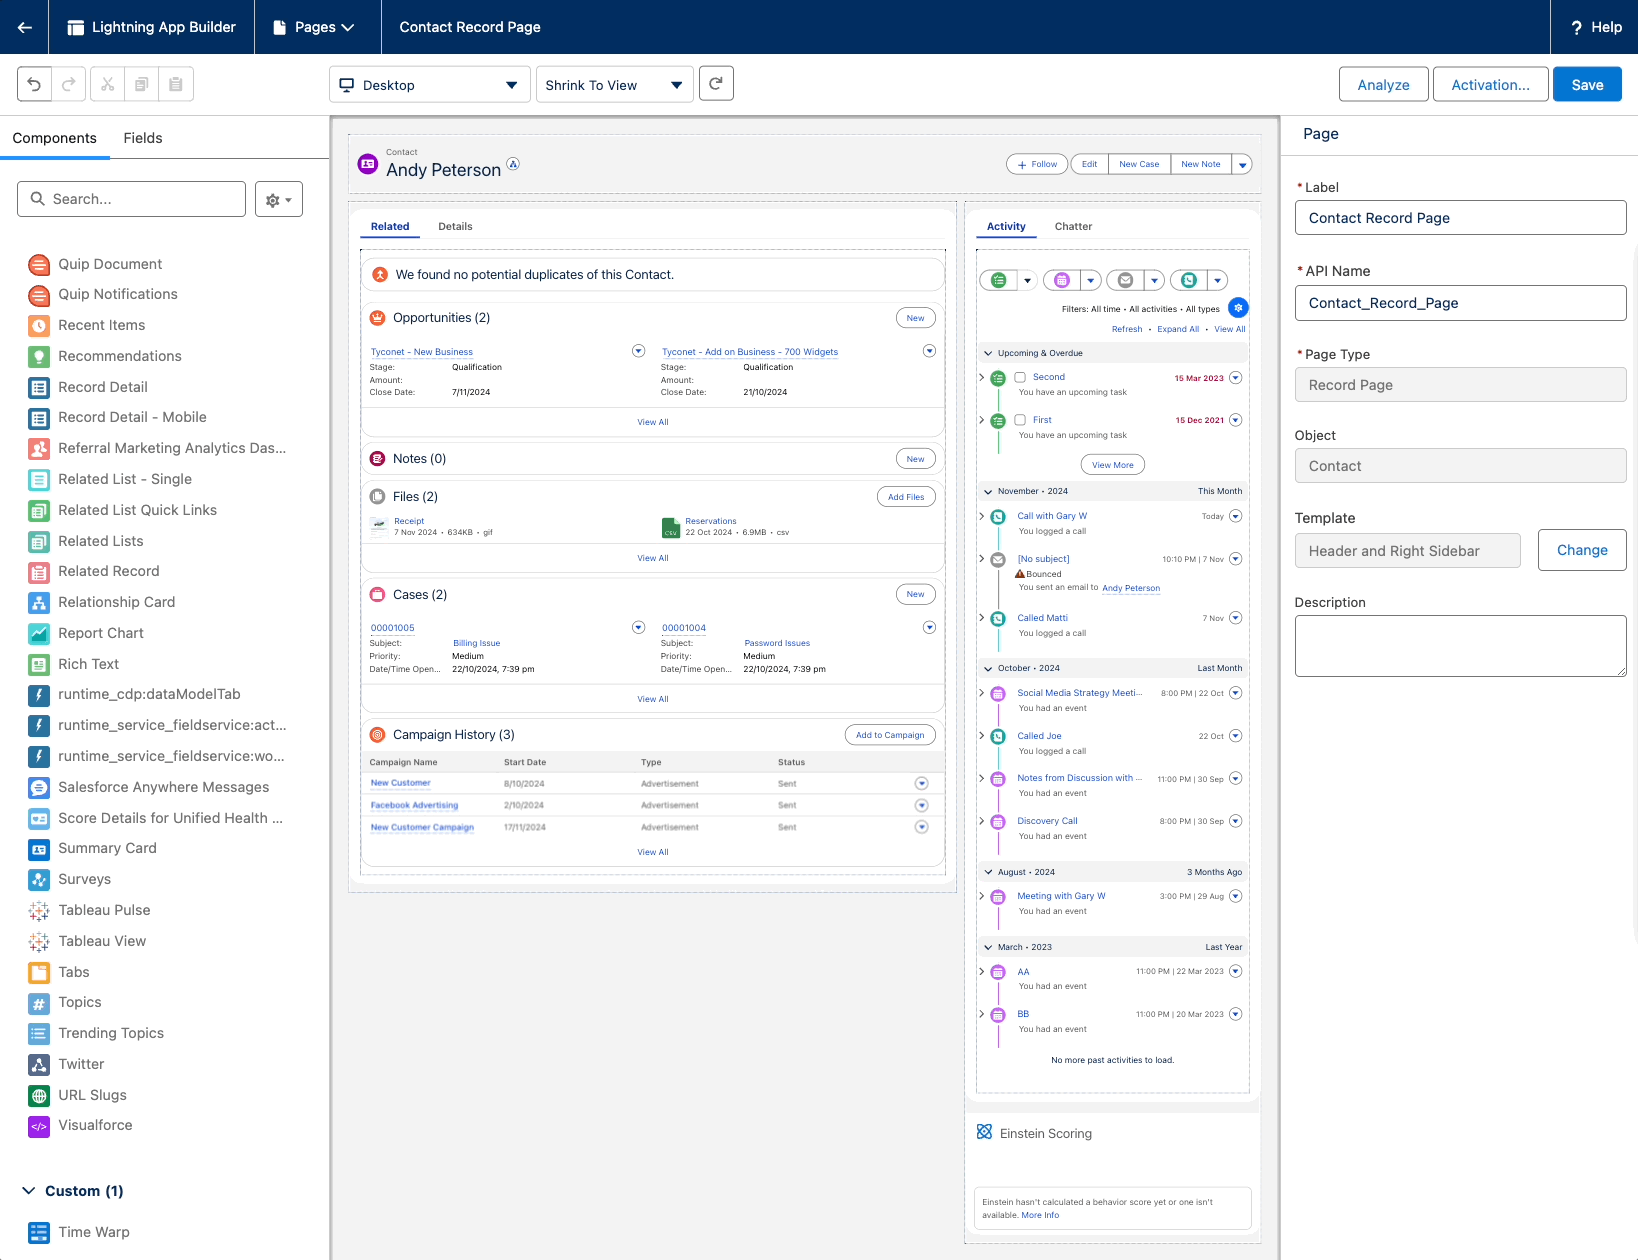Click the component Search field
This screenshot has height=1260, width=1638.
(x=131, y=199)
